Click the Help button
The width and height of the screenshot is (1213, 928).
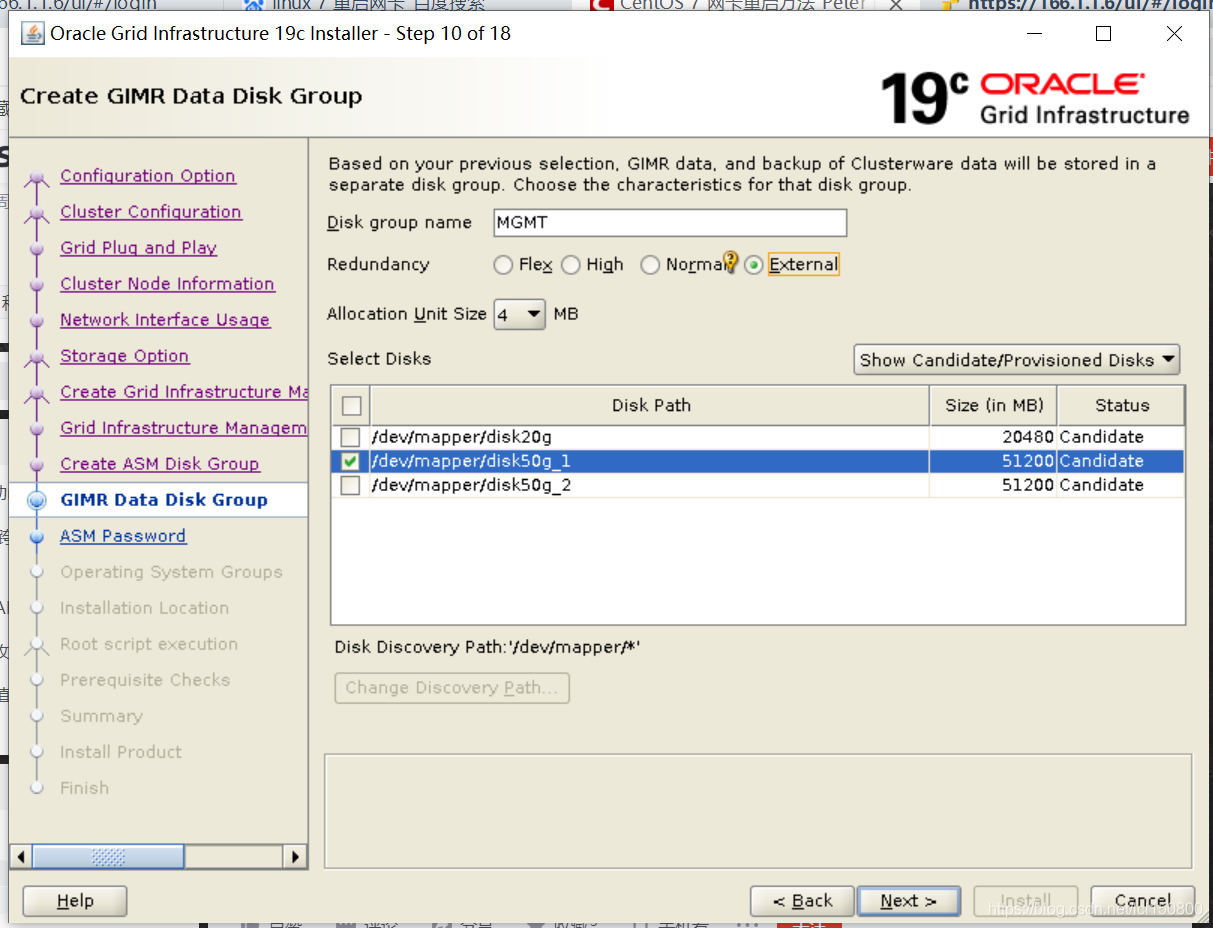(x=75, y=901)
